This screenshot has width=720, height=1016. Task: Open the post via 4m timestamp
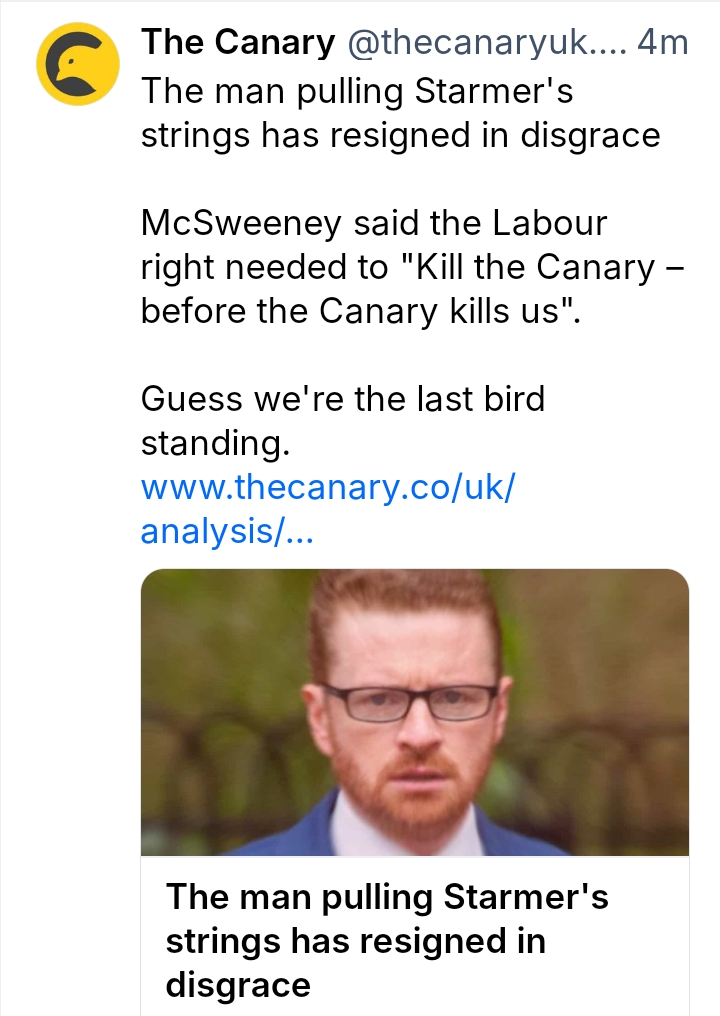pyautogui.click(x=662, y=43)
